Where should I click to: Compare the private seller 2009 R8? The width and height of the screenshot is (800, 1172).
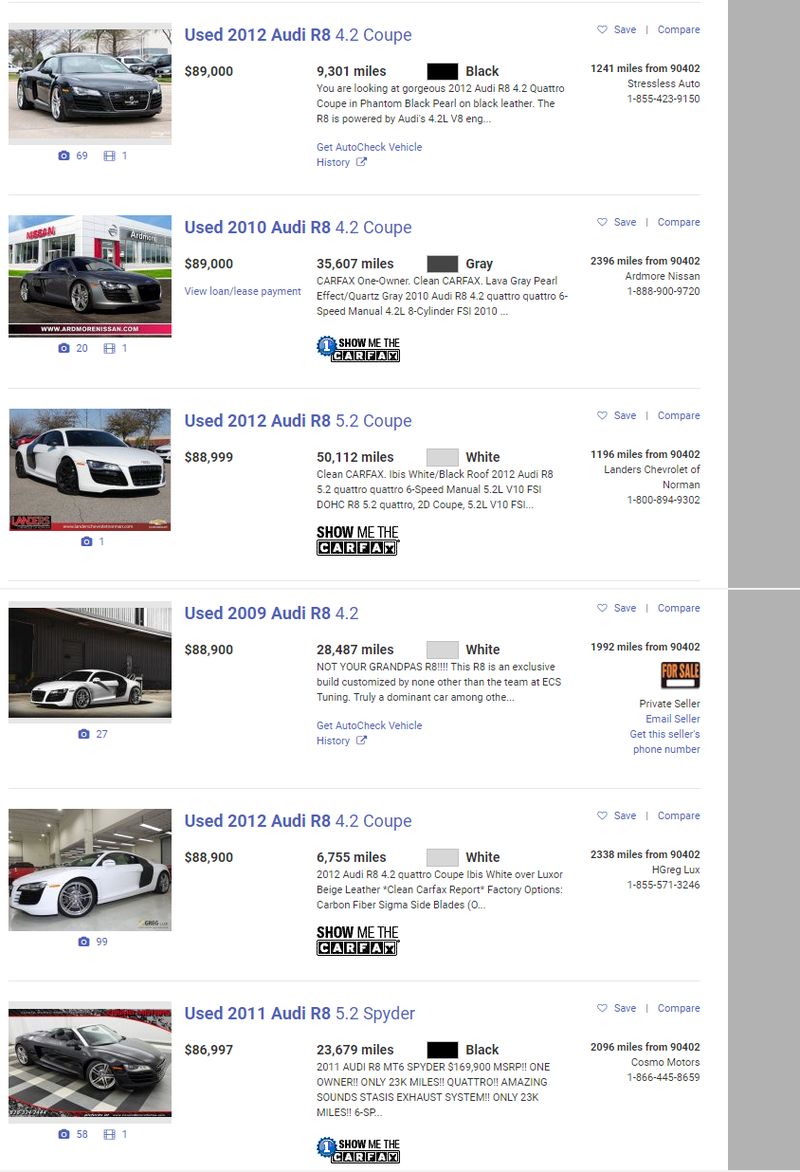679,608
